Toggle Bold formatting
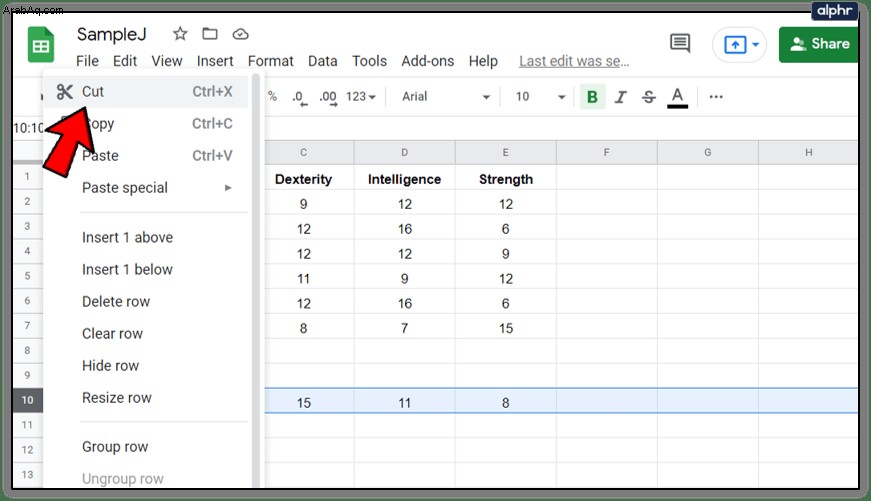The height and width of the screenshot is (501, 871). coord(592,97)
